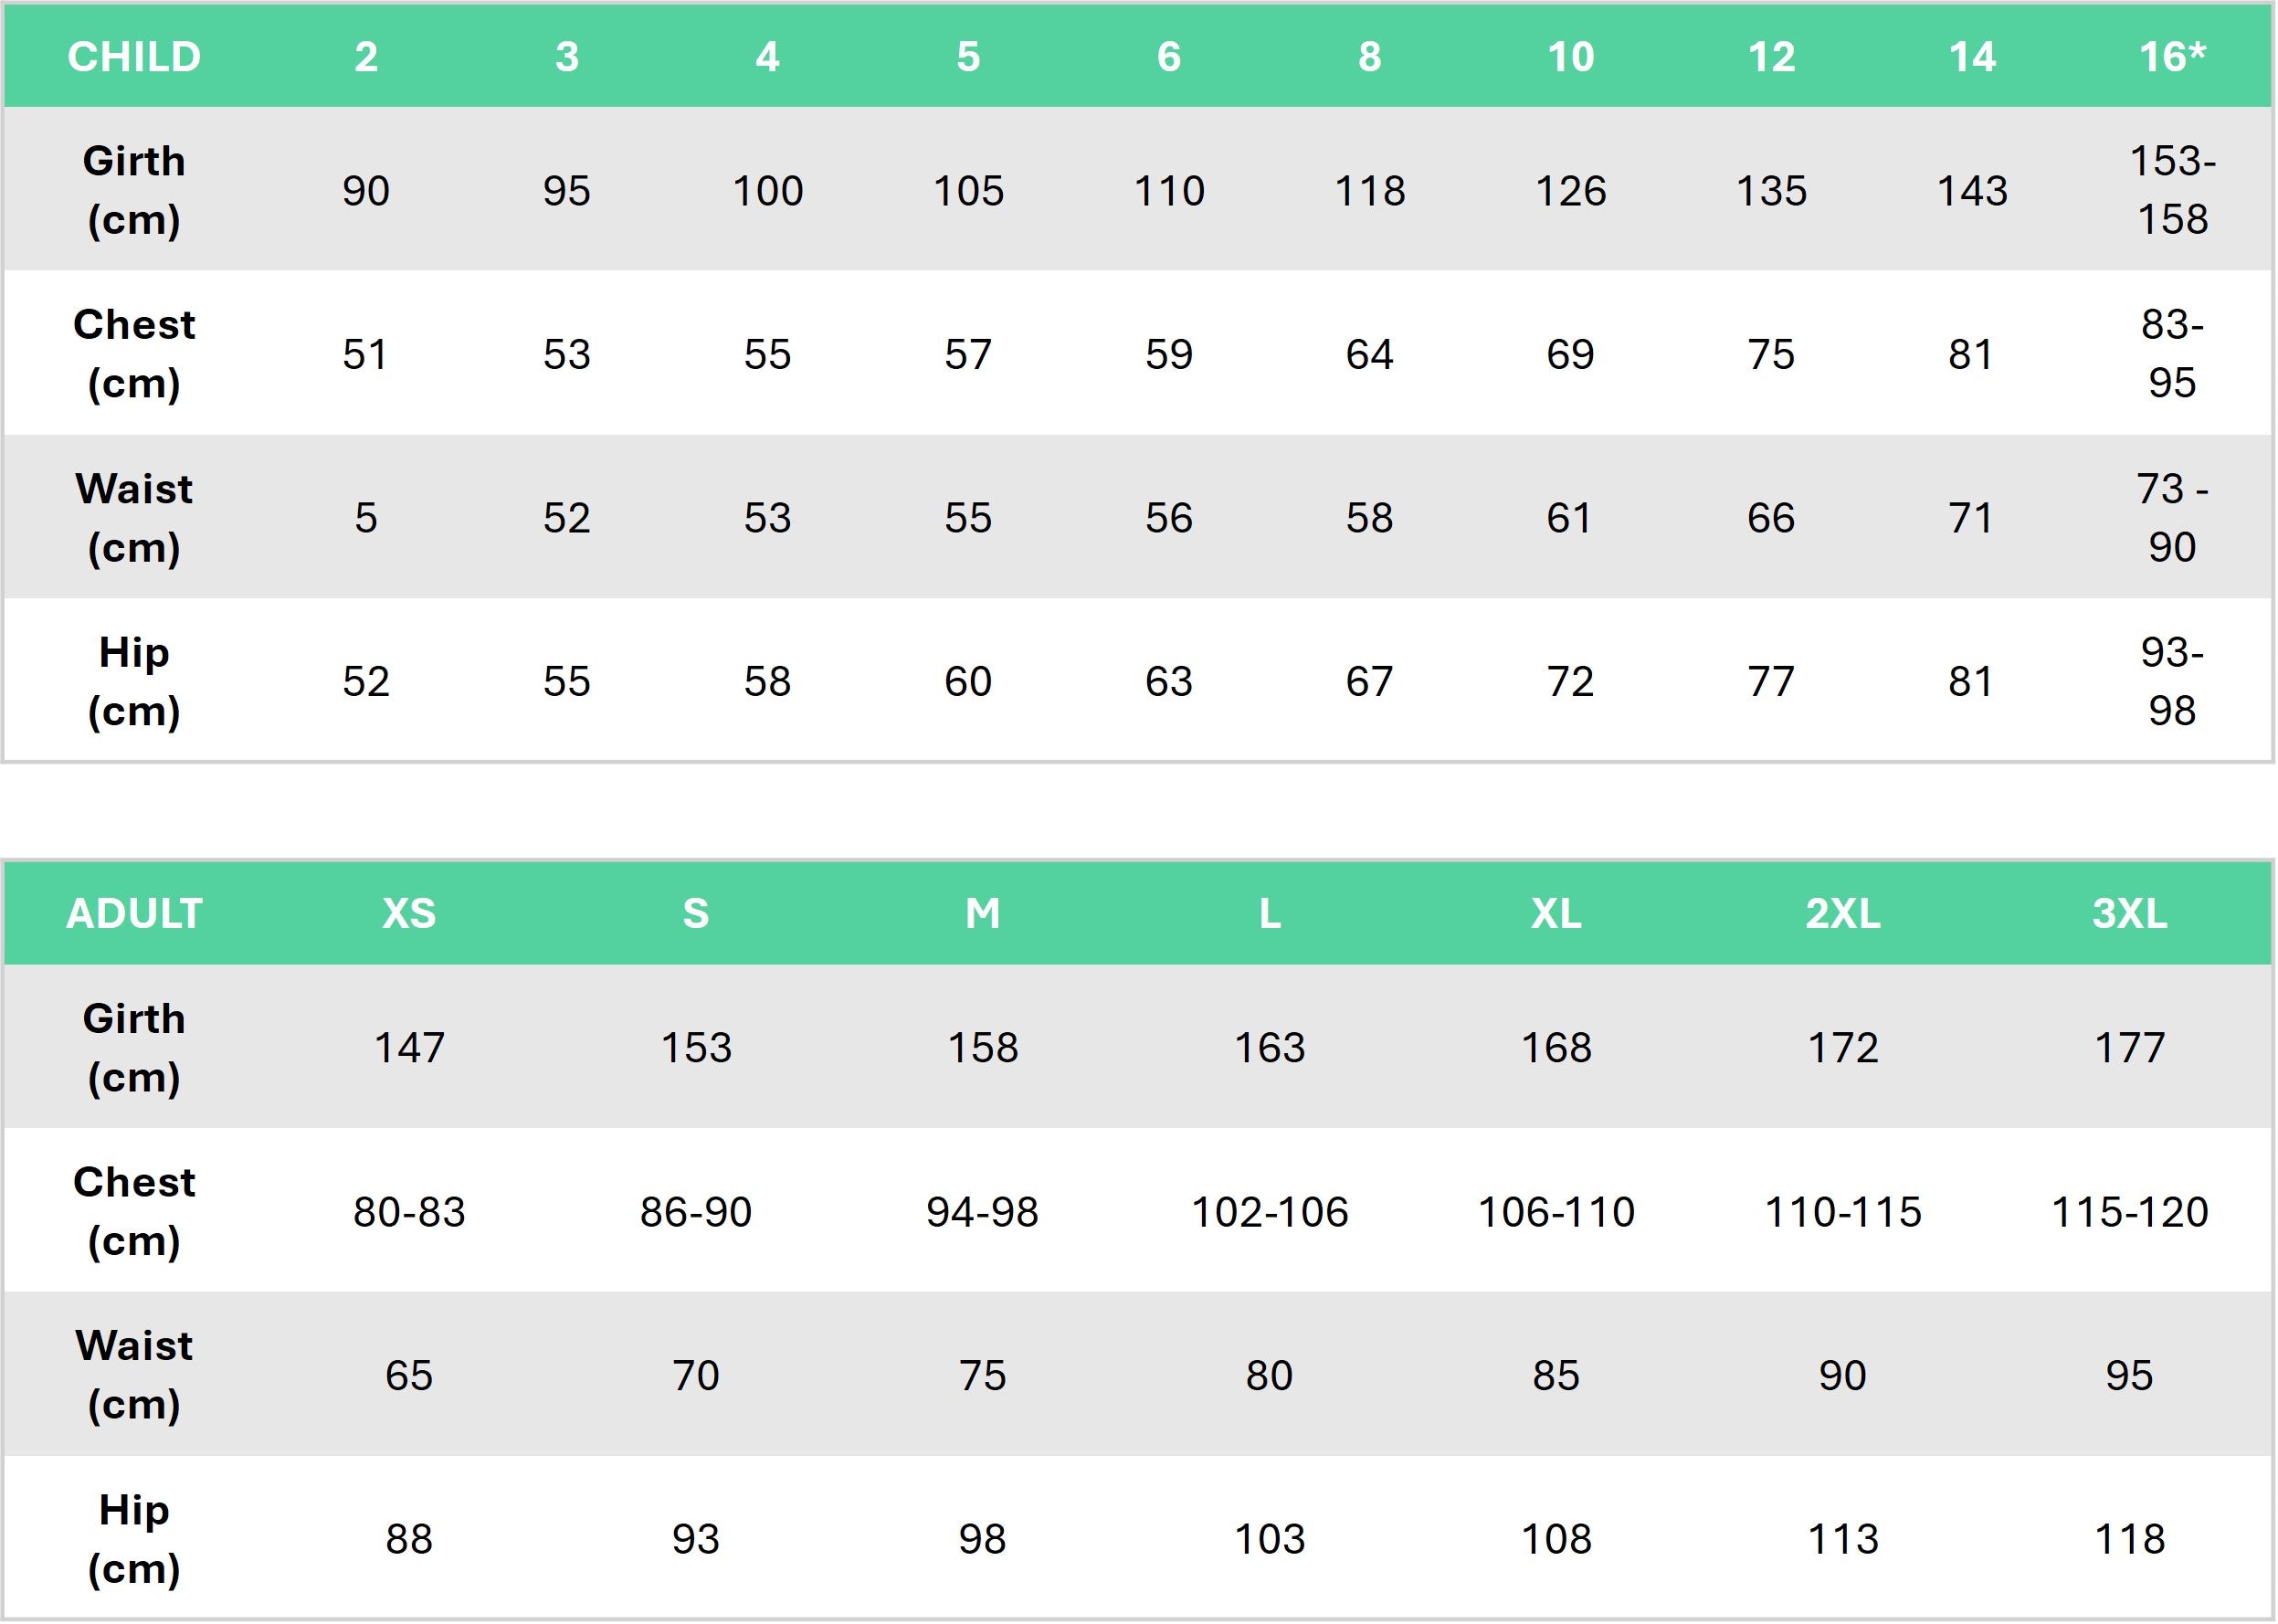This screenshot has height=1624, width=2278.
Task: Click the 102-106 chest cell
Action: point(1269,1212)
